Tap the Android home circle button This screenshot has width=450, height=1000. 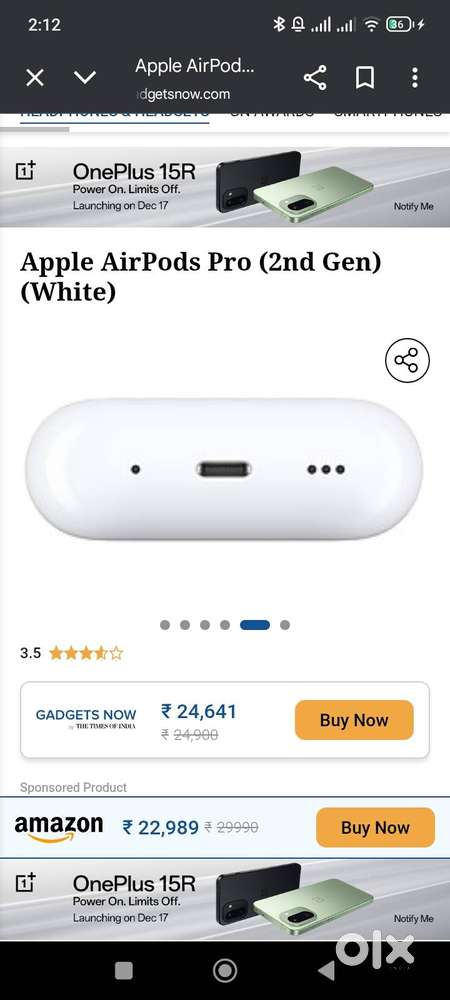(225, 971)
